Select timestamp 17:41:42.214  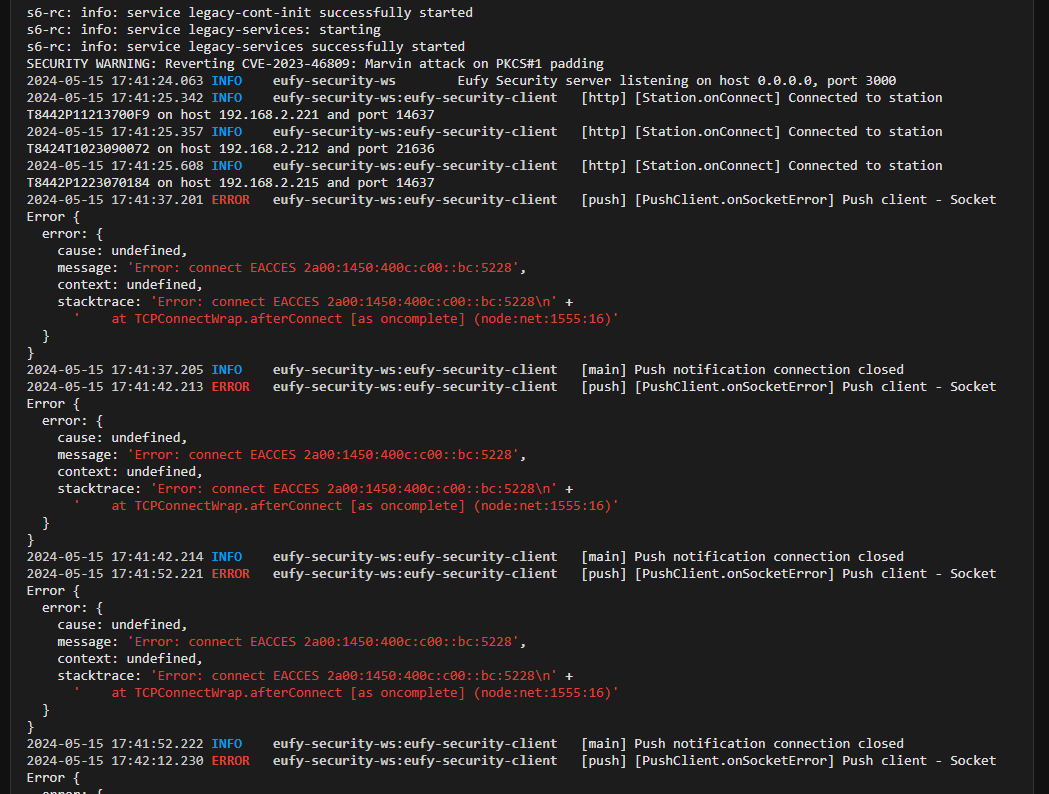(157, 557)
